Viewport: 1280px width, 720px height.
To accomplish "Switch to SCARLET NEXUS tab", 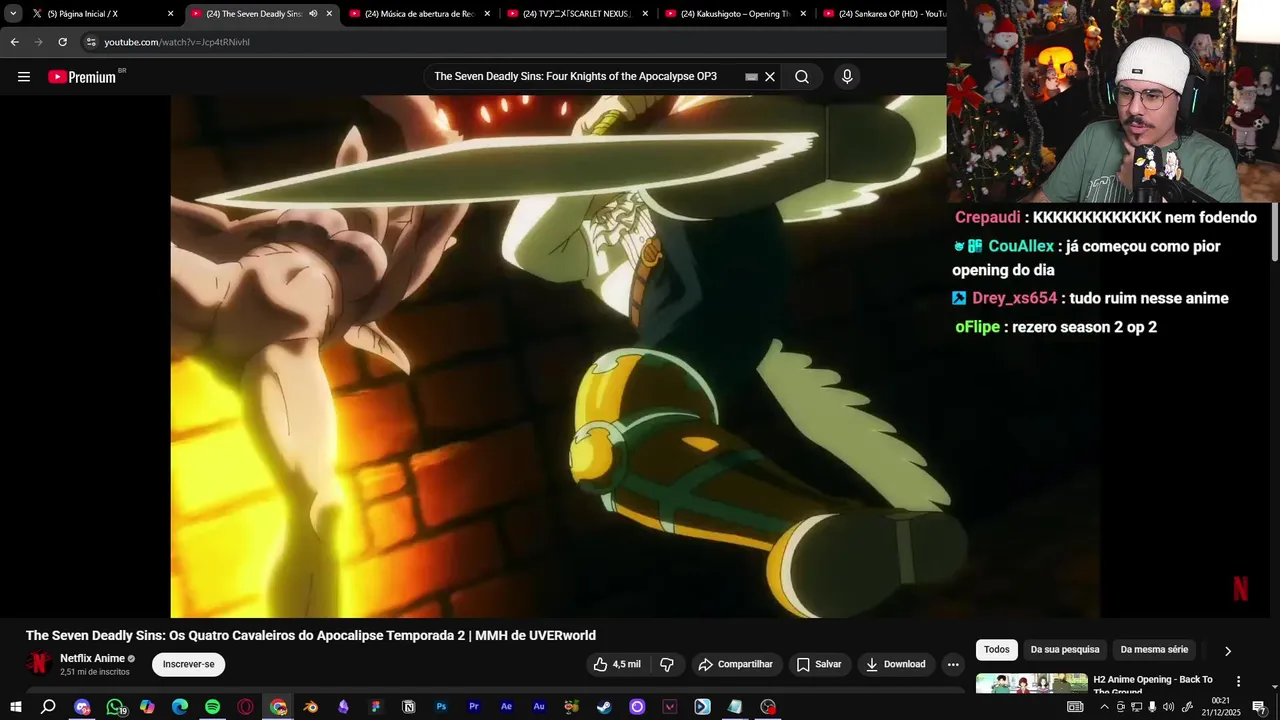I will pyautogui.click(x=577, y=14).
